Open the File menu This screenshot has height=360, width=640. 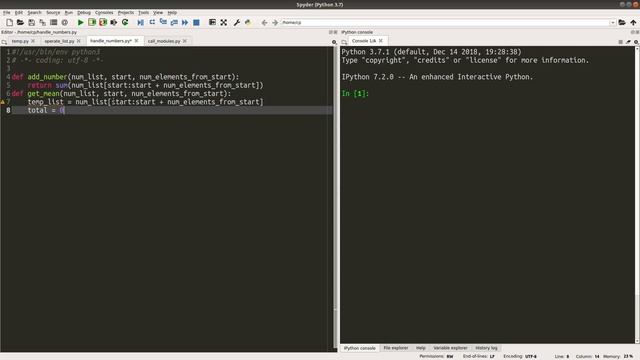(7, 13)
